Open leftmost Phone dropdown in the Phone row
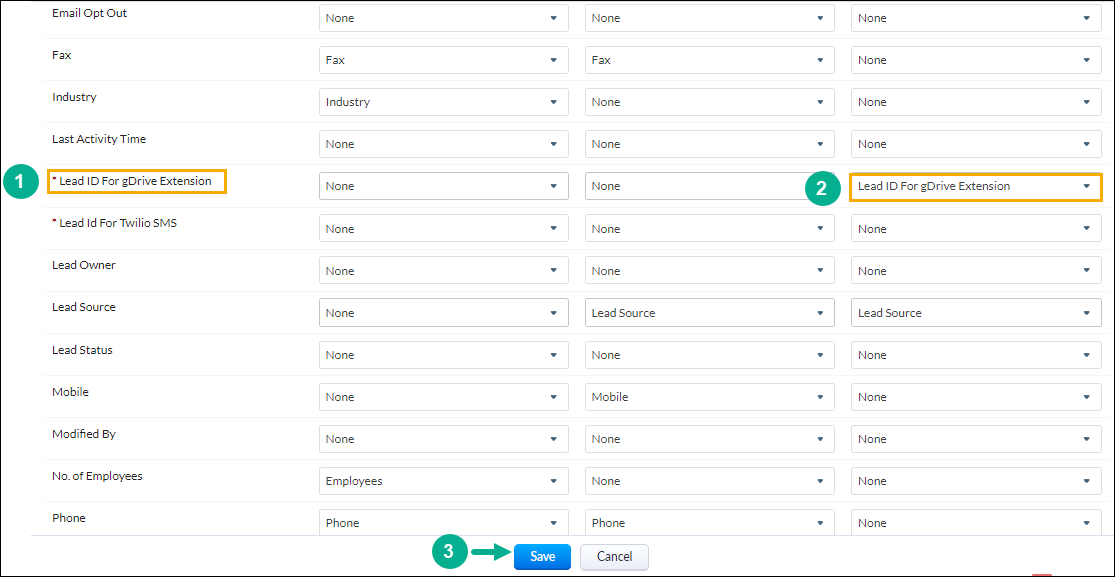The image size is (1115, 577). pyautogui.click(x=444, y=523)
